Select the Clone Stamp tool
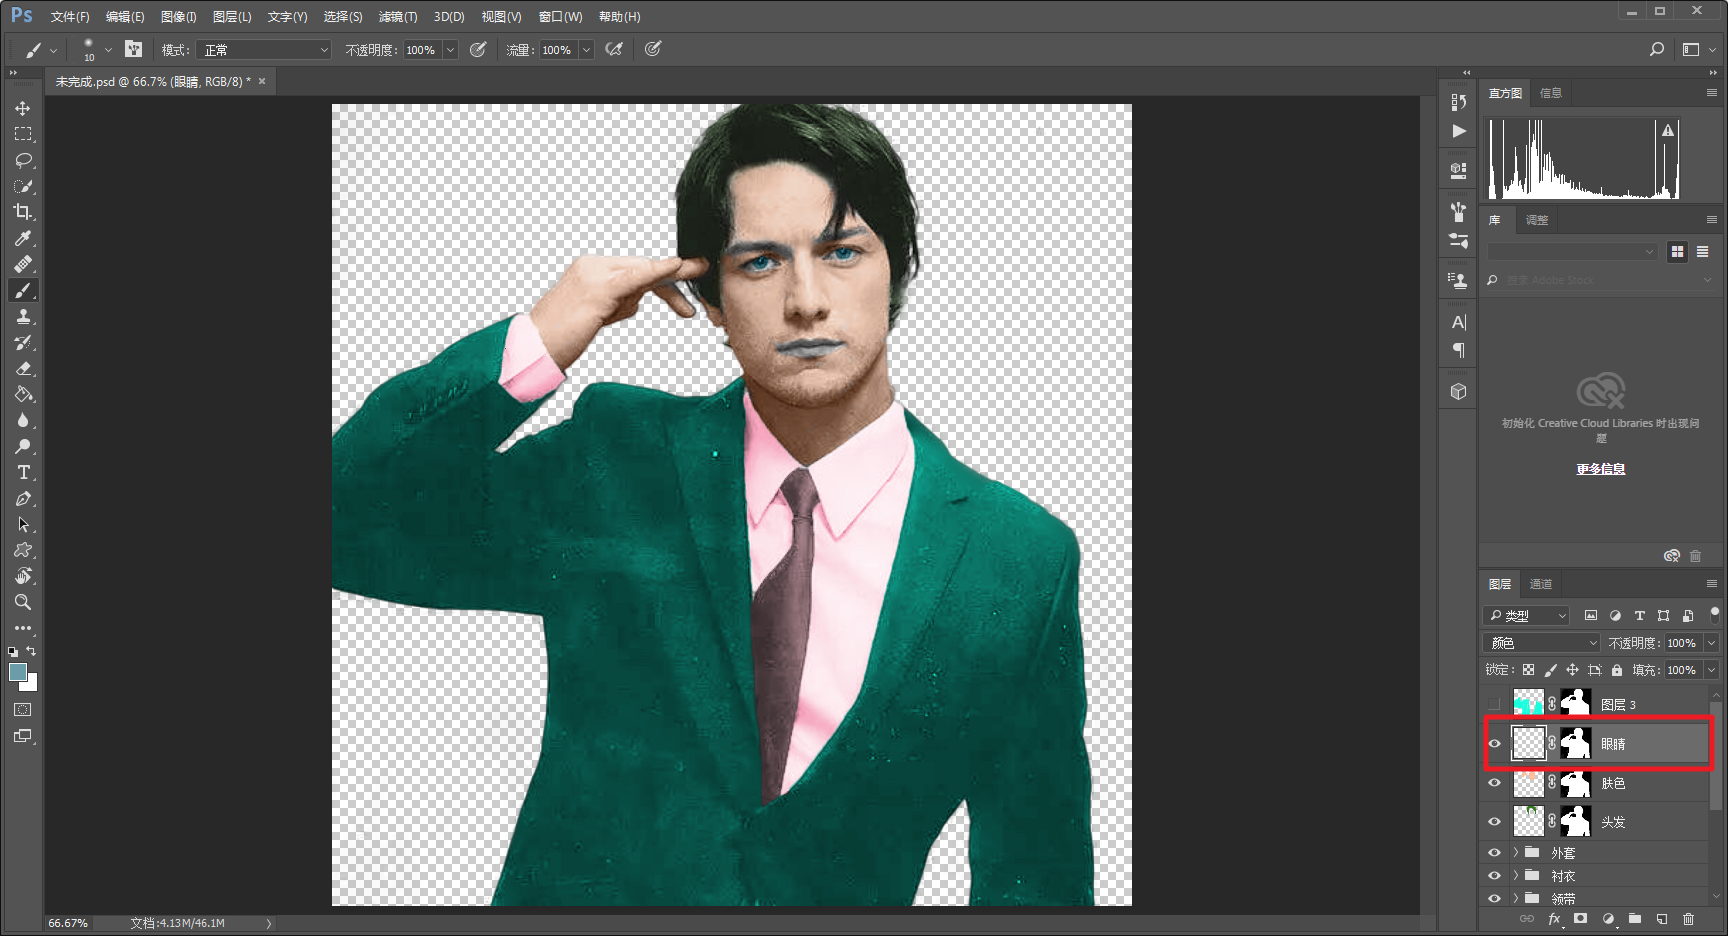 pyautogui.click(x=23, y=316)
